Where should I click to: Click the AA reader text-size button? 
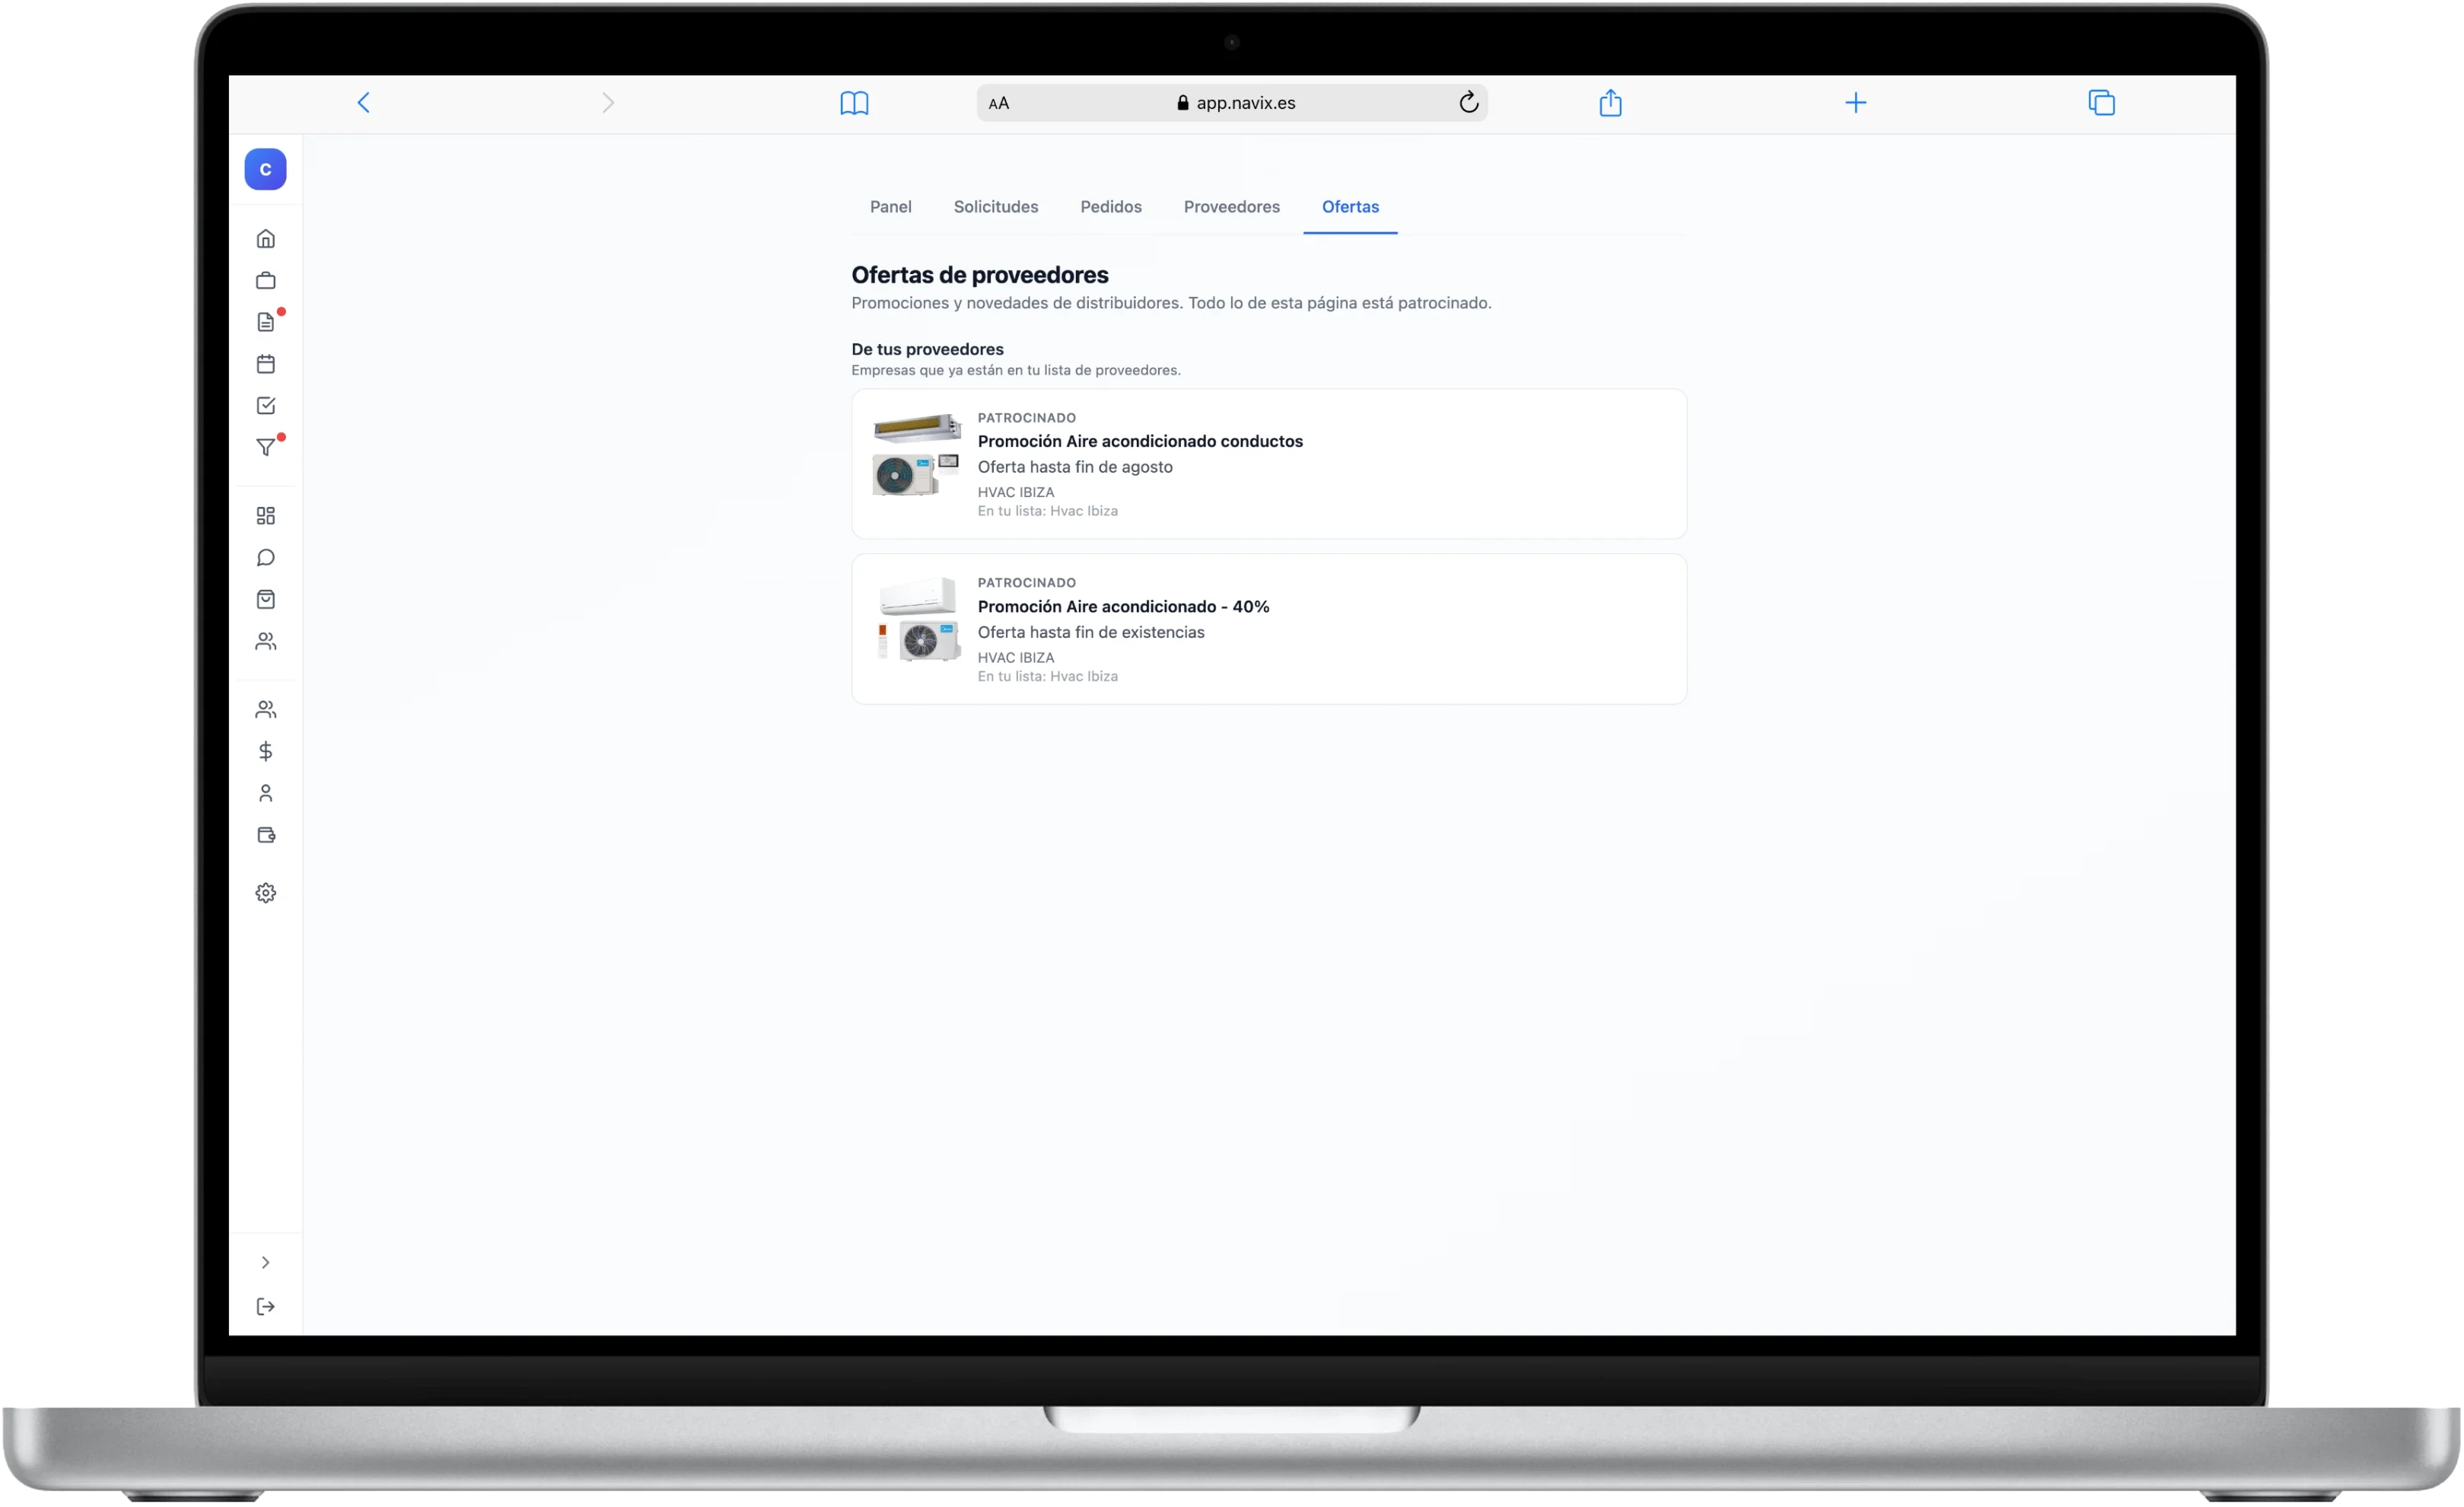click(x=999, y=103)
